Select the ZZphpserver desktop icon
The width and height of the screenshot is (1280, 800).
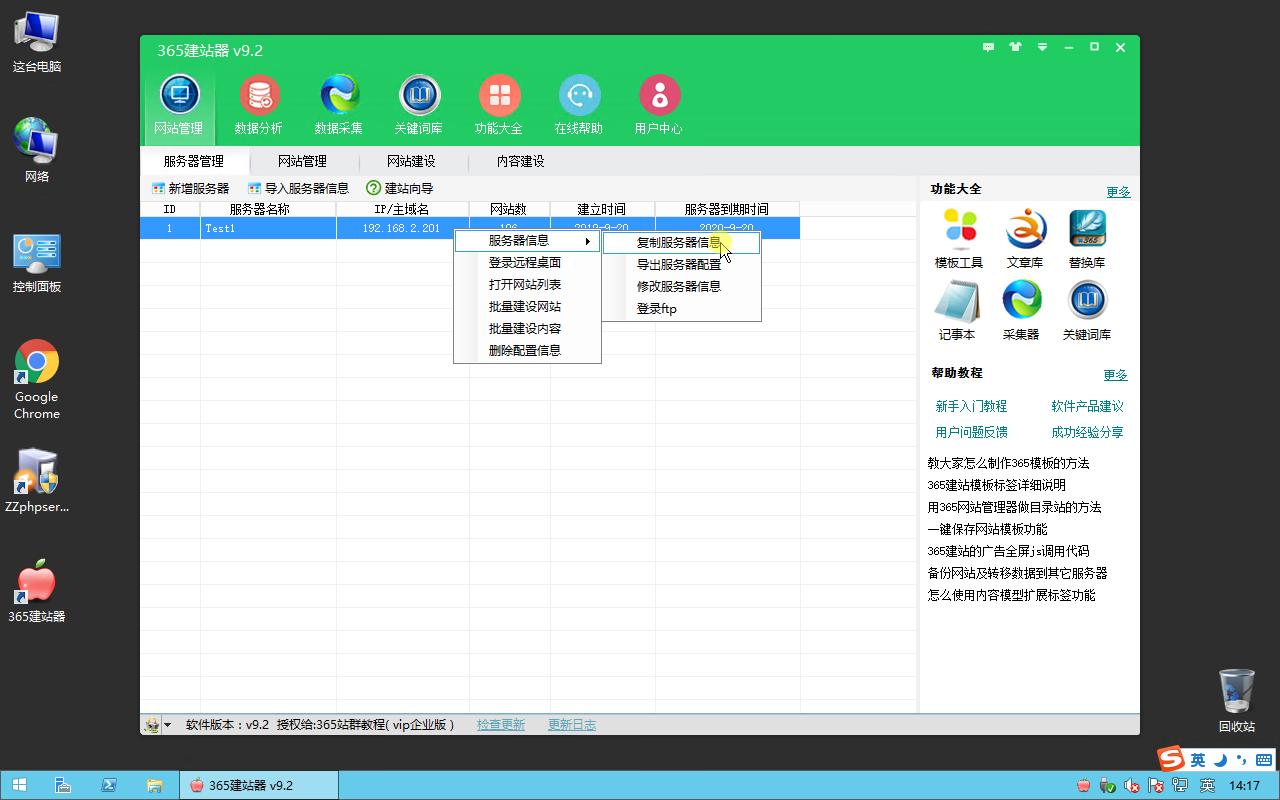coord(37,481)
